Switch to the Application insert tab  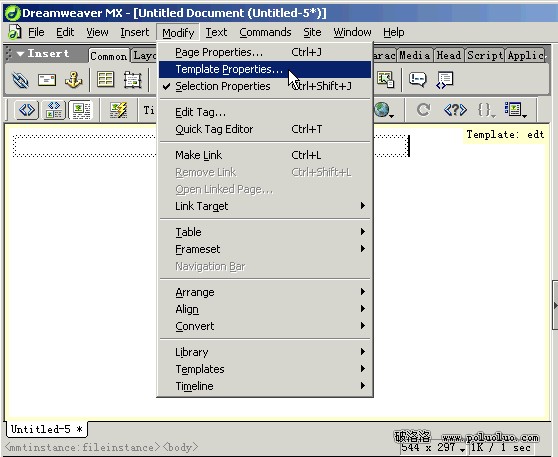525,55
